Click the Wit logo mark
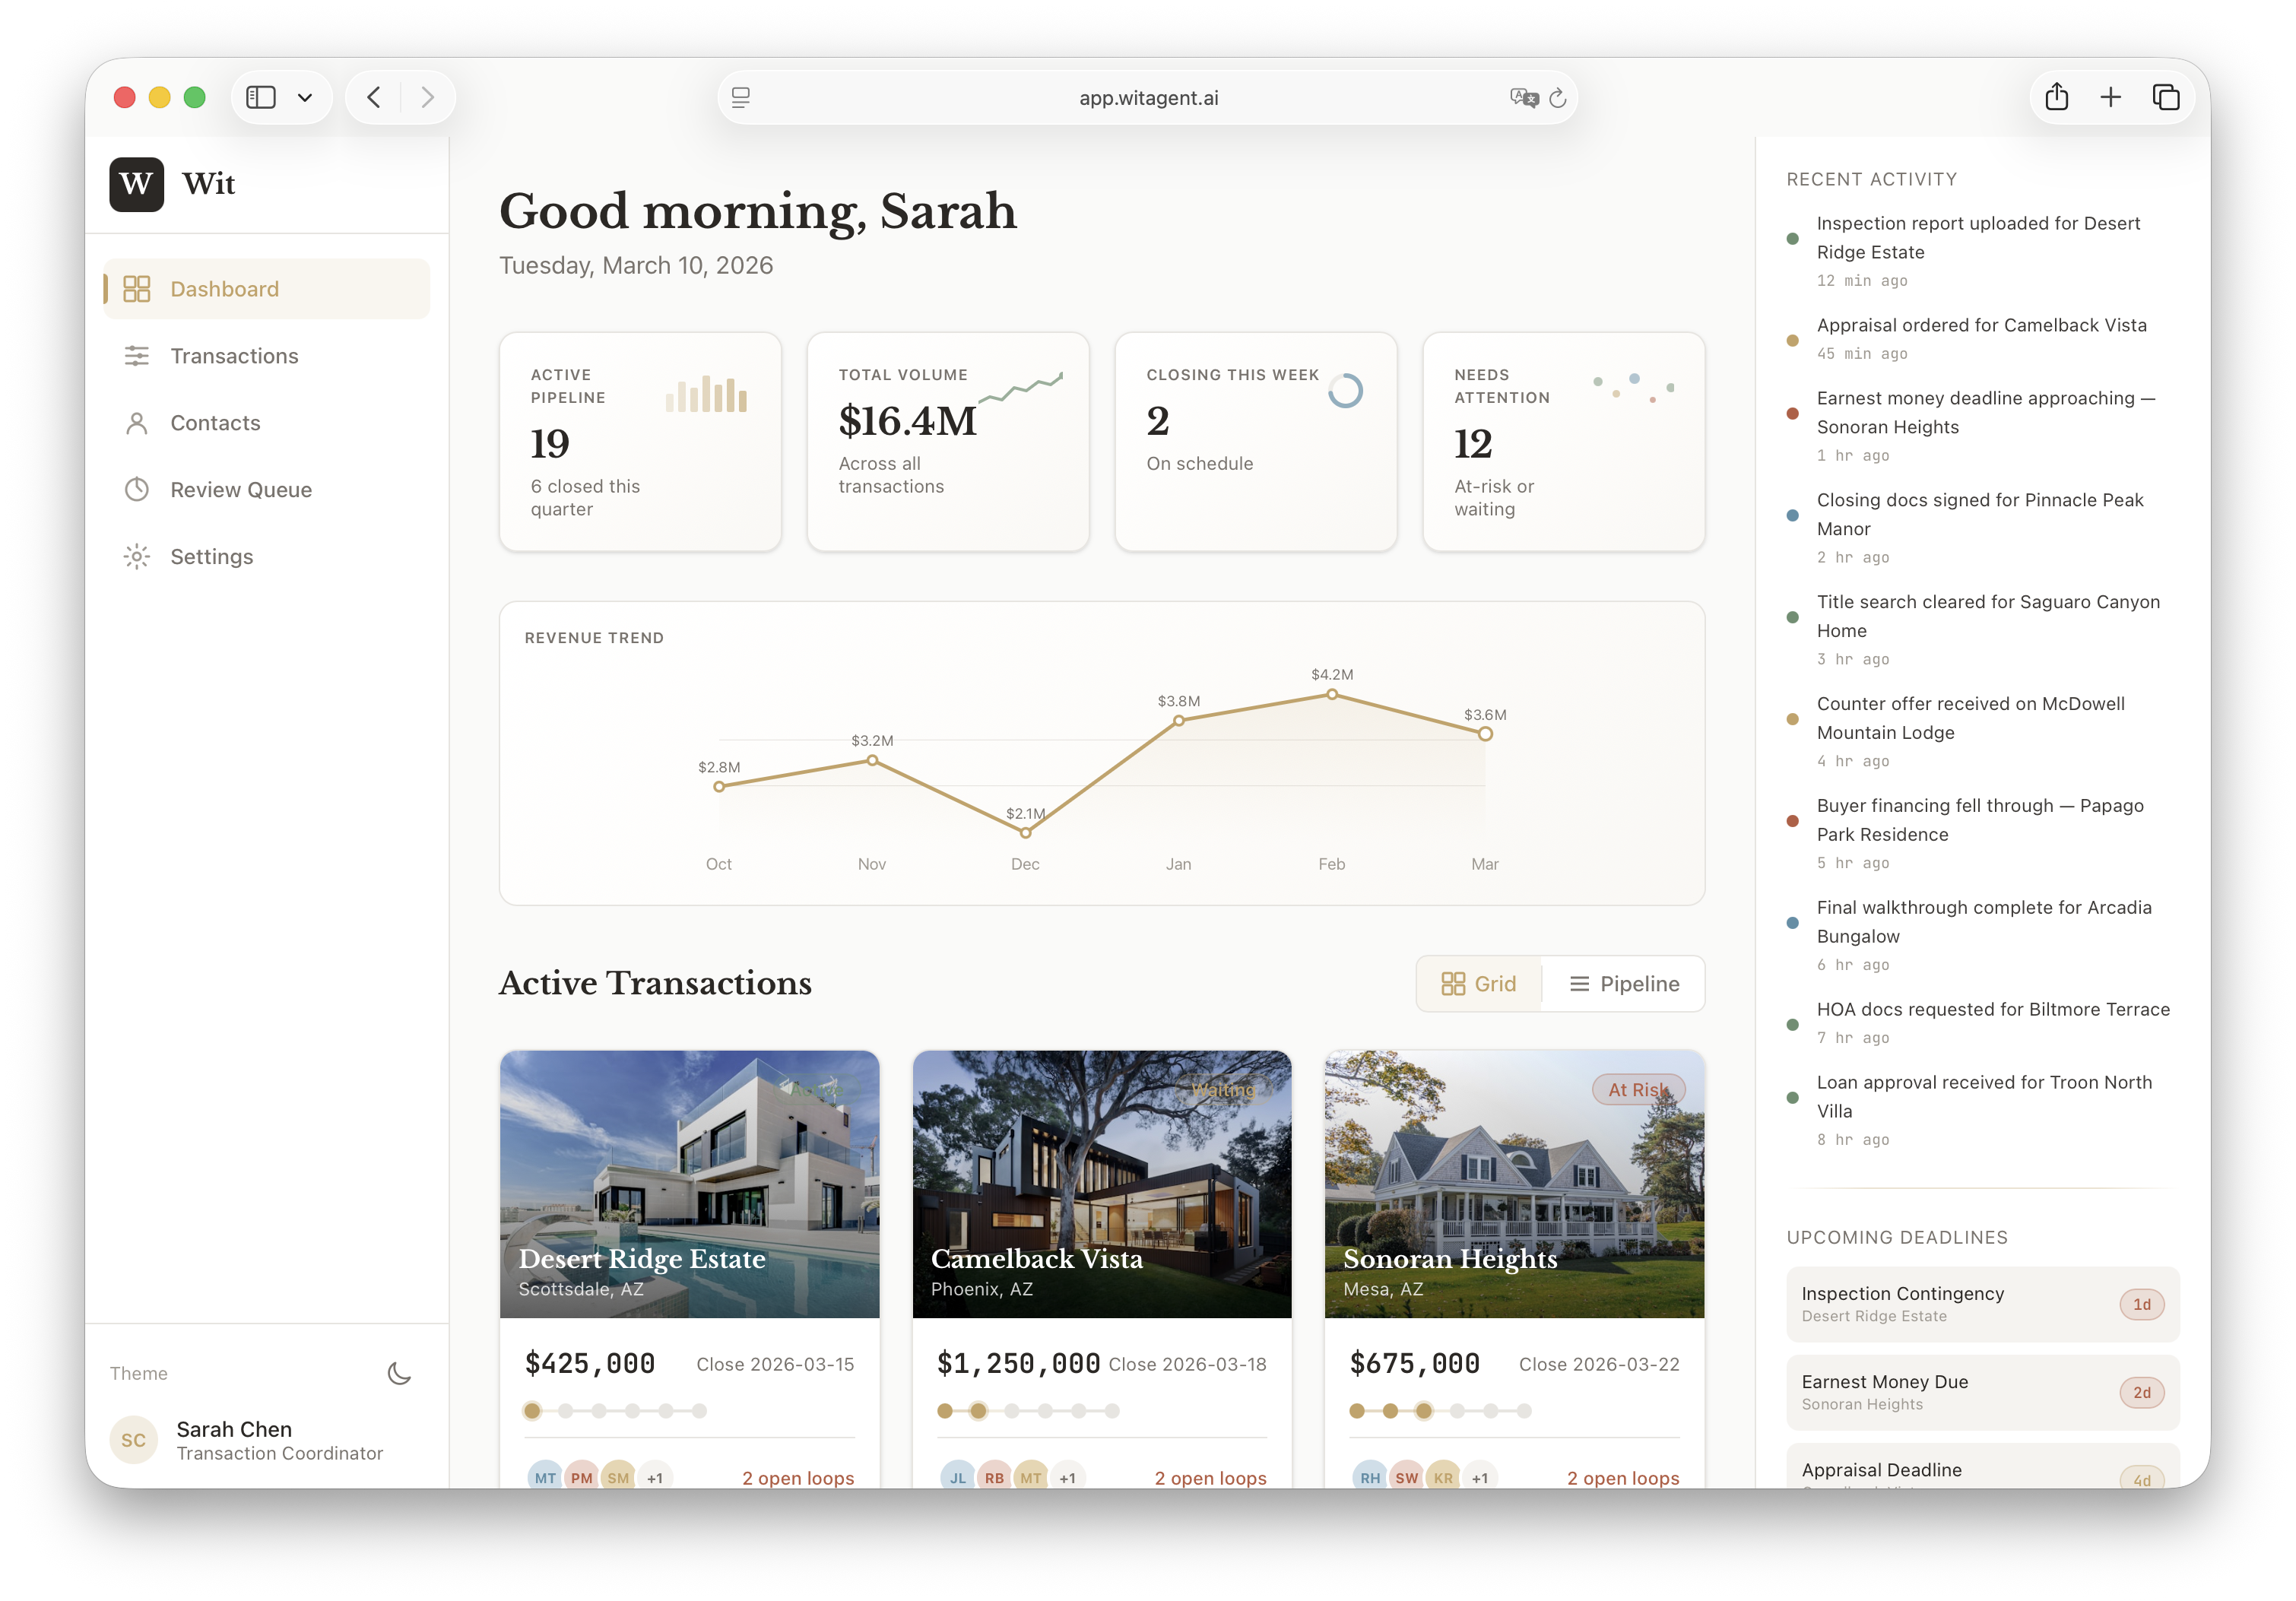Viewport: 2296px width, 1601px height. (x=137, y=184)
